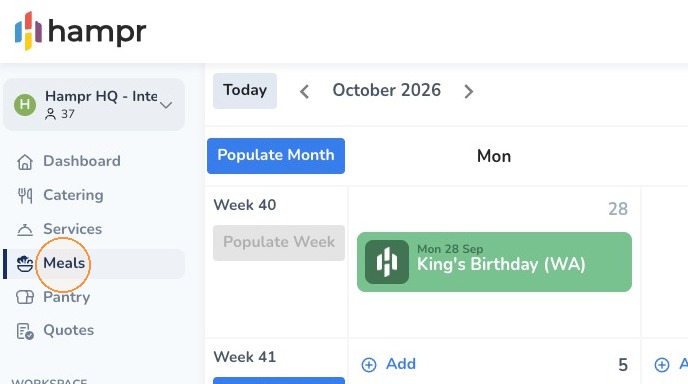Image resolution: width=688 pixels, height=384 pixels.
Task: Select the Catering fork and knife icon
Action: pyautogui.click(x=25, y=195)
